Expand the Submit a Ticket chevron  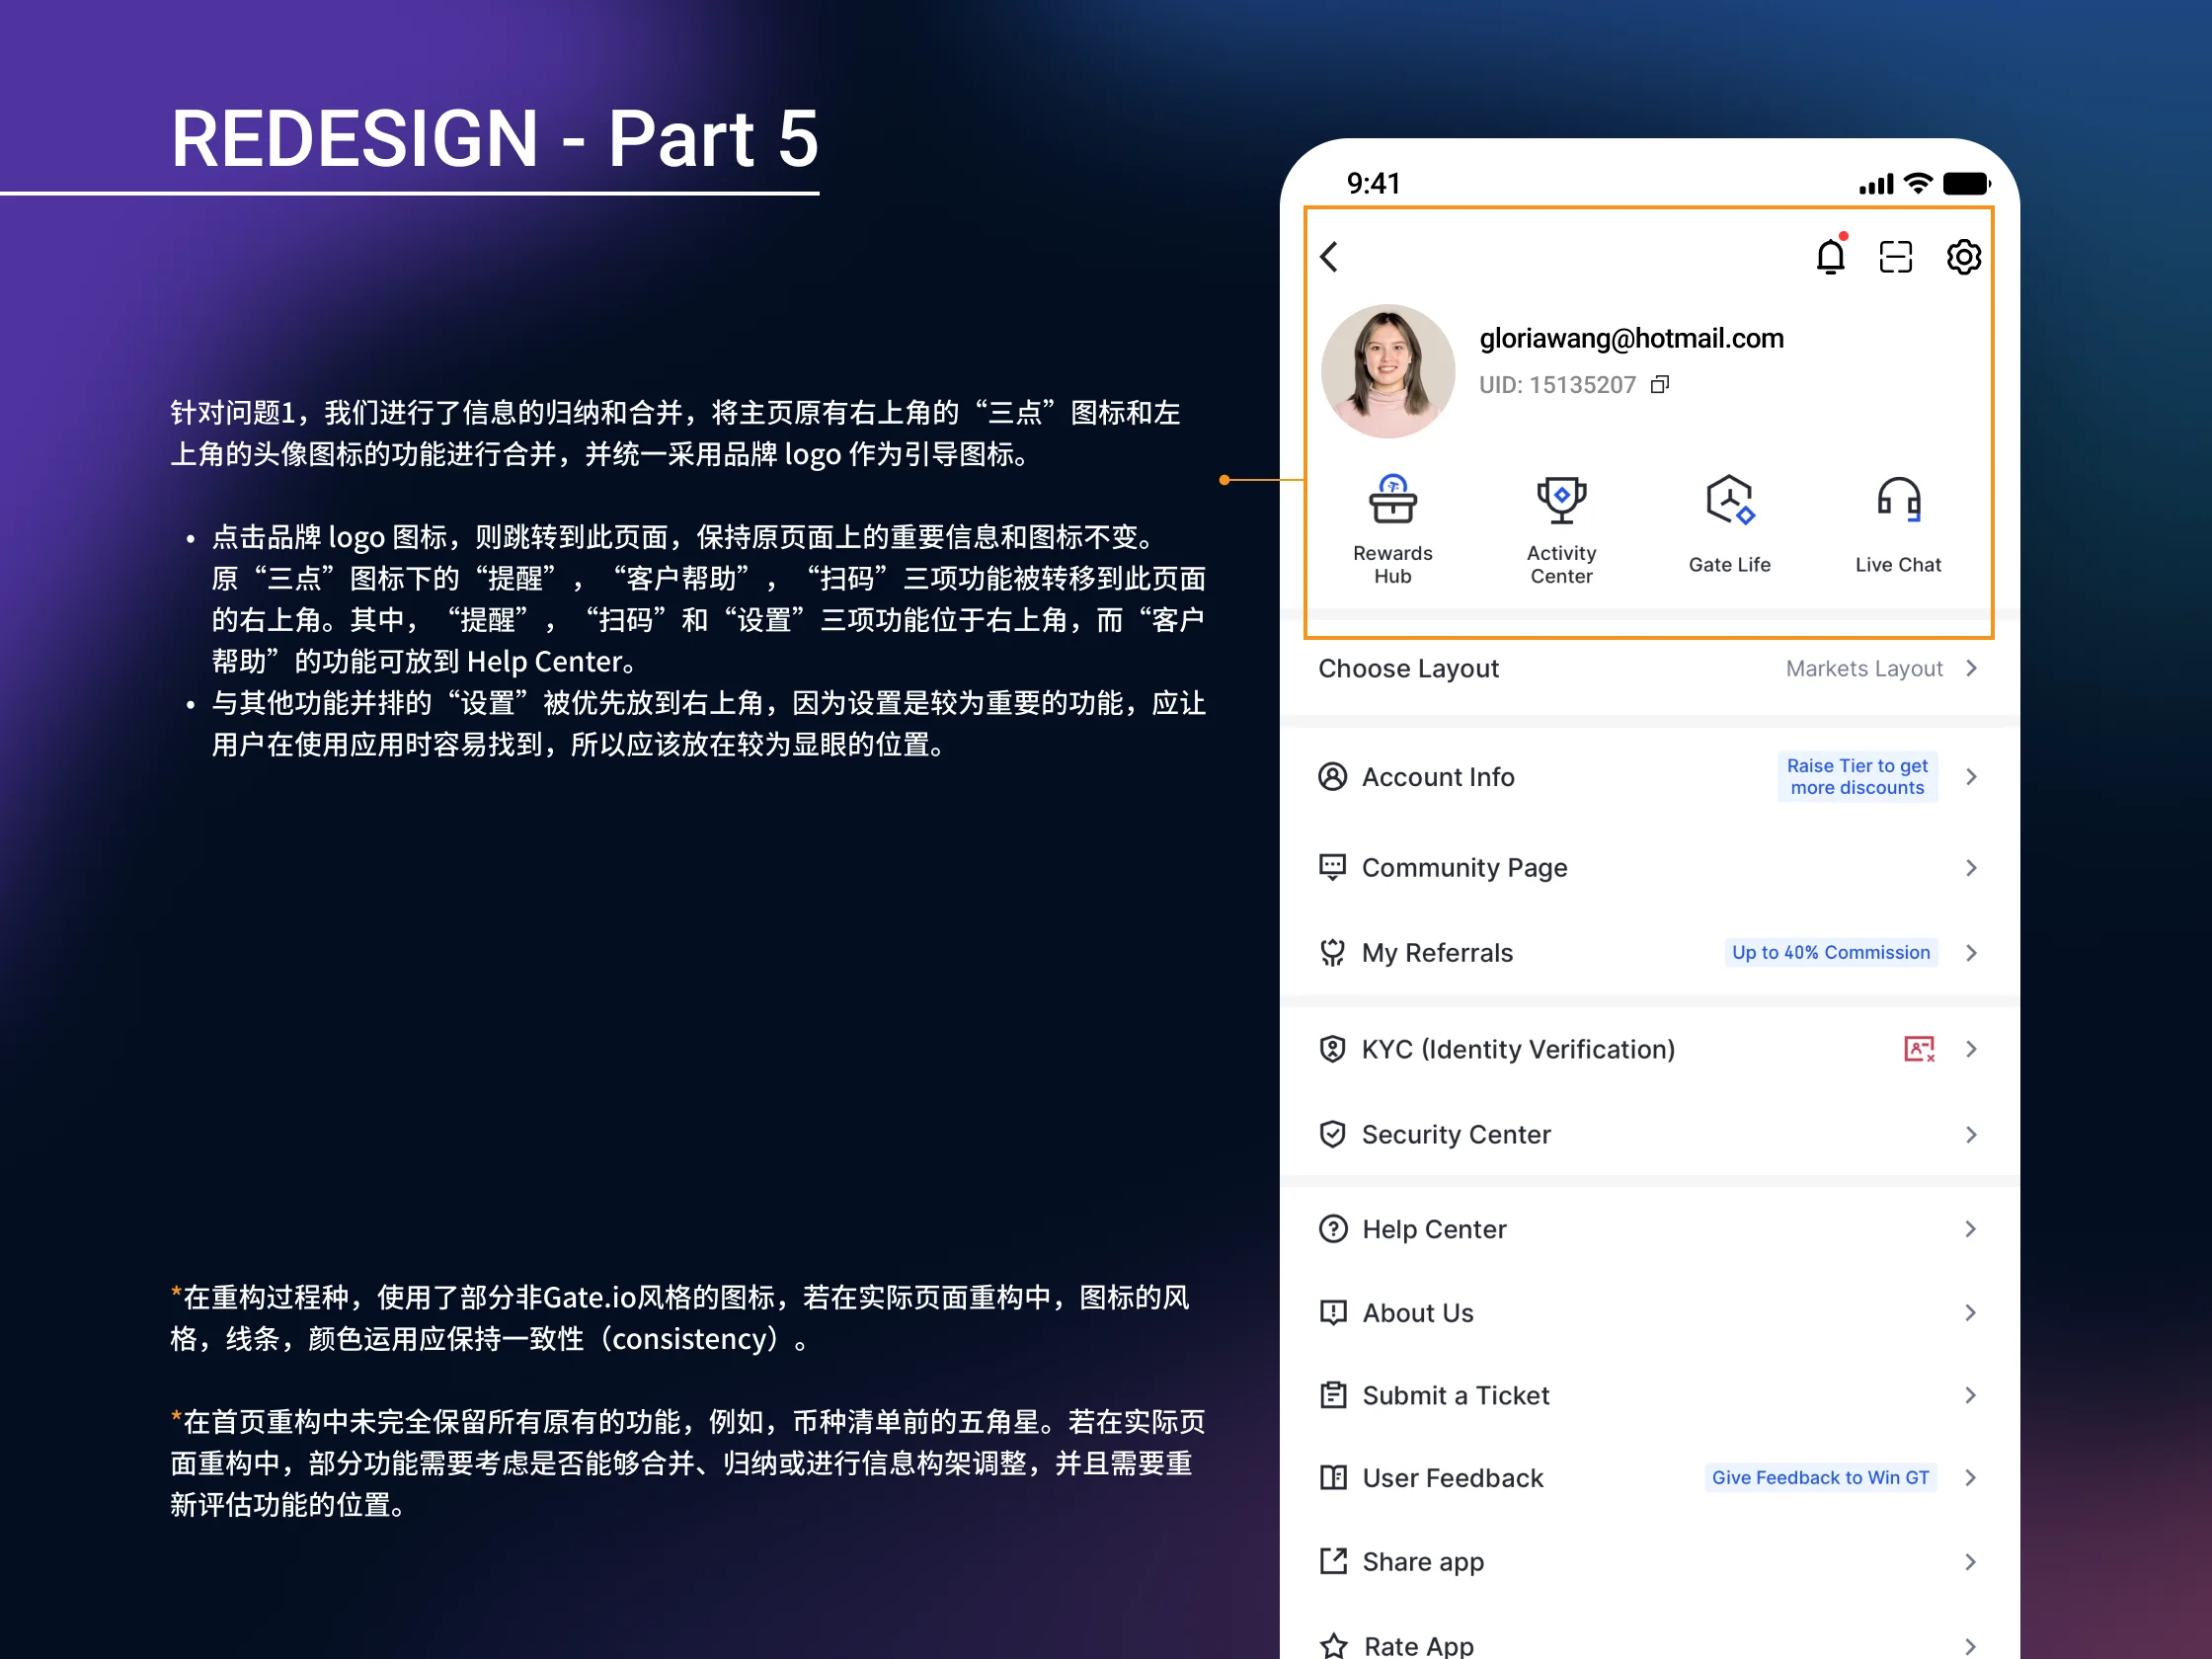click(x=1971, y=1395)
